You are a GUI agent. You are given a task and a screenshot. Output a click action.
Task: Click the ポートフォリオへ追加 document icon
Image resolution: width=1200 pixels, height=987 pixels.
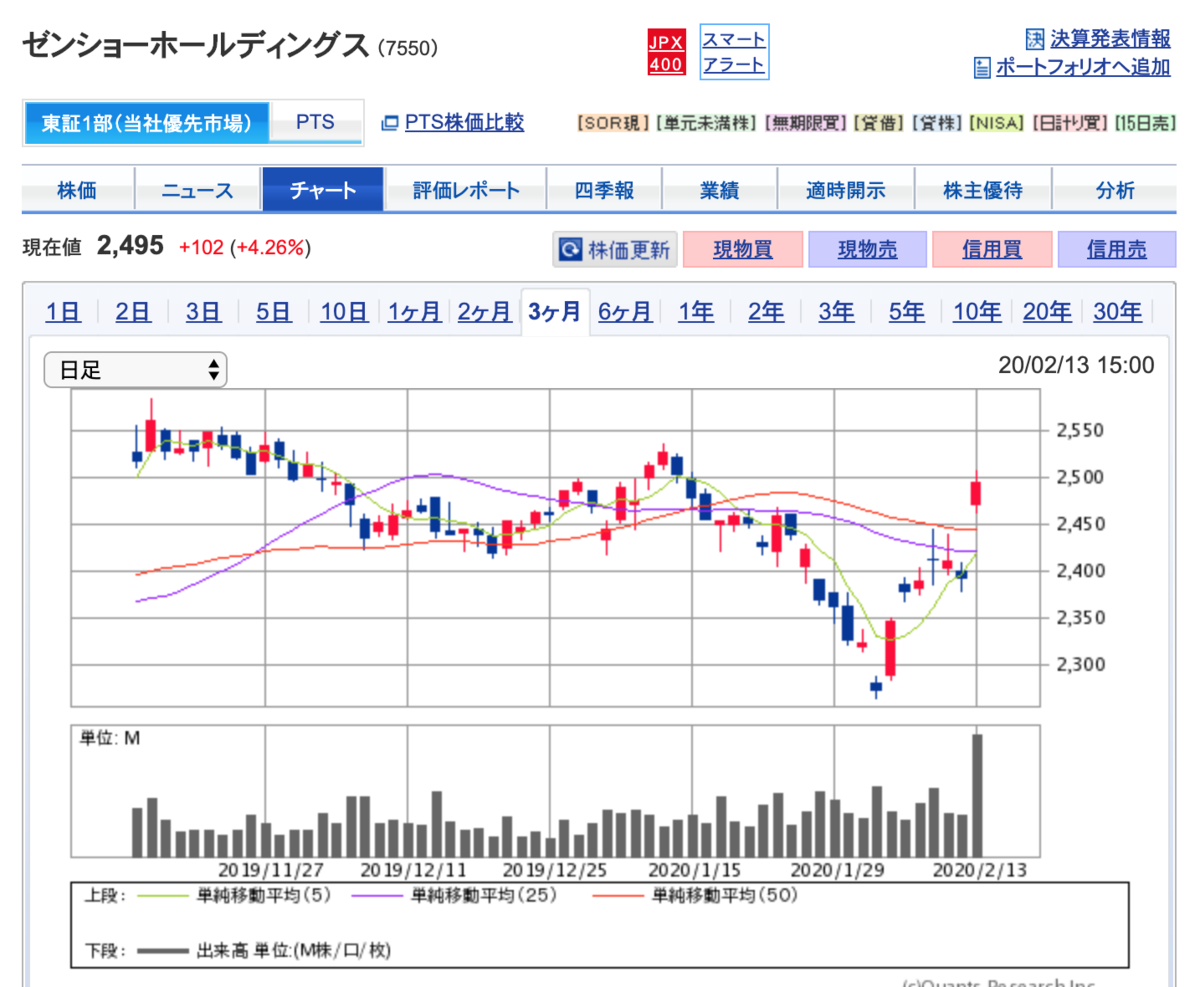tap(982, 68)
